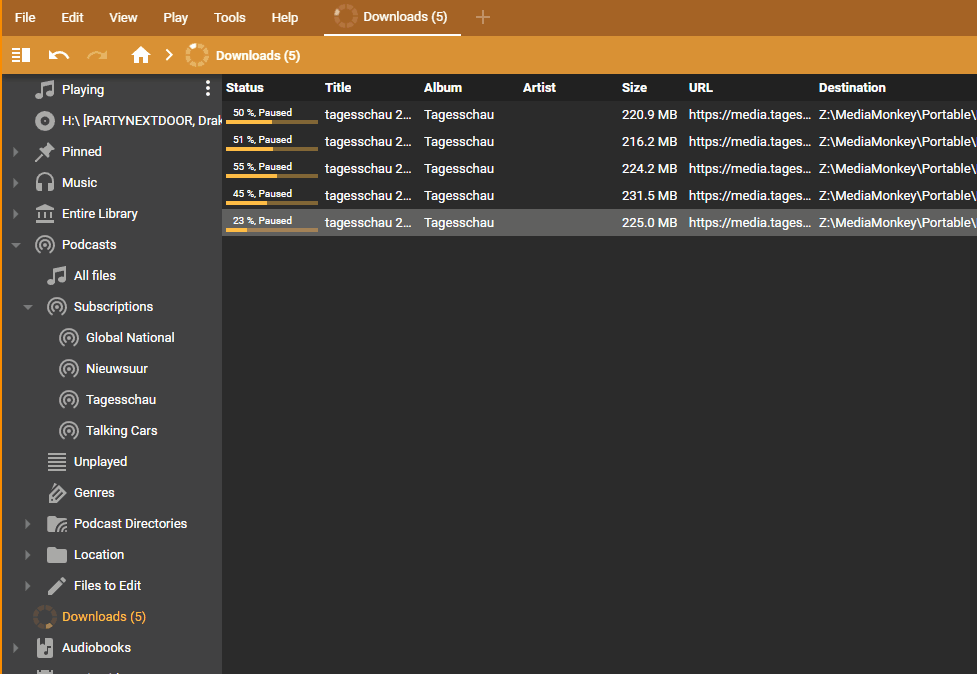Add a new tab with plus button
Image resolution: width=977 pixels, height=674 pixels.
click(x=483, y=17)
